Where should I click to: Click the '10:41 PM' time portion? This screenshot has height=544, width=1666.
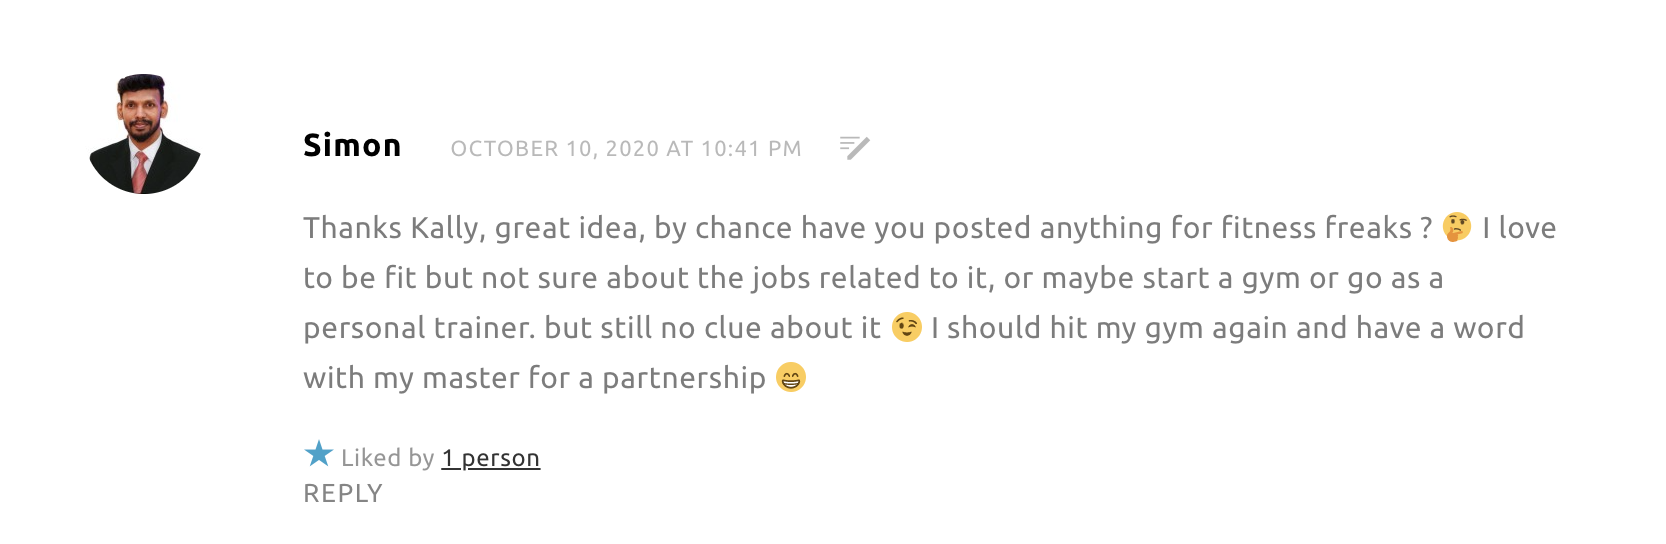coord(750,149)
